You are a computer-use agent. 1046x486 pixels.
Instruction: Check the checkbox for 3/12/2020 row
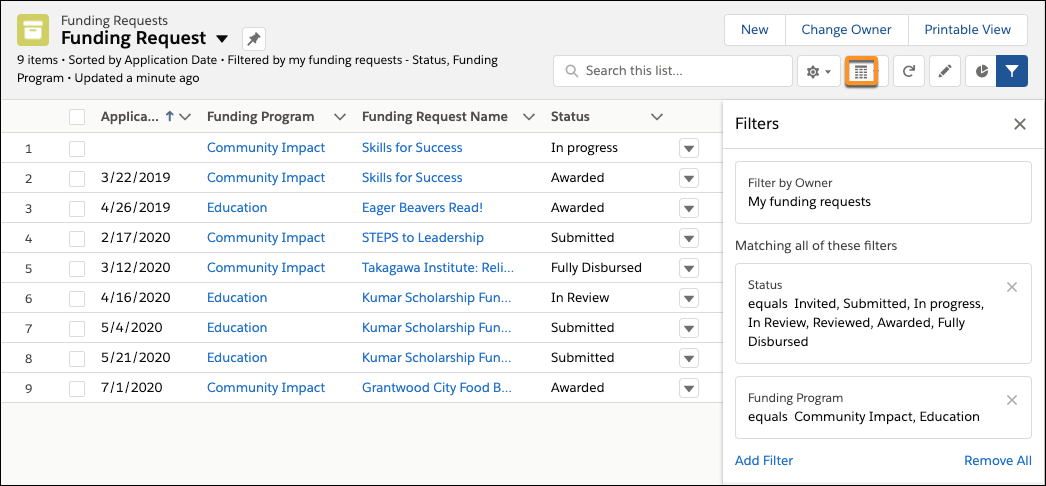click(x=77, y=269)
